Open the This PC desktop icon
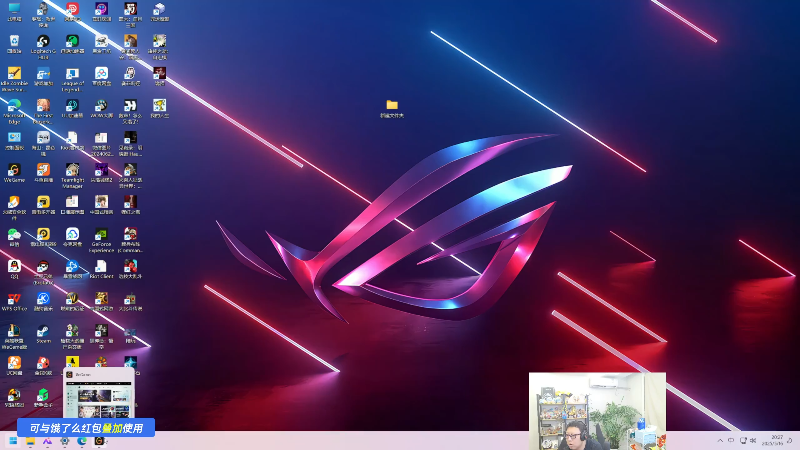The width and height of the screenshot is (800, 450). (14, 12)
